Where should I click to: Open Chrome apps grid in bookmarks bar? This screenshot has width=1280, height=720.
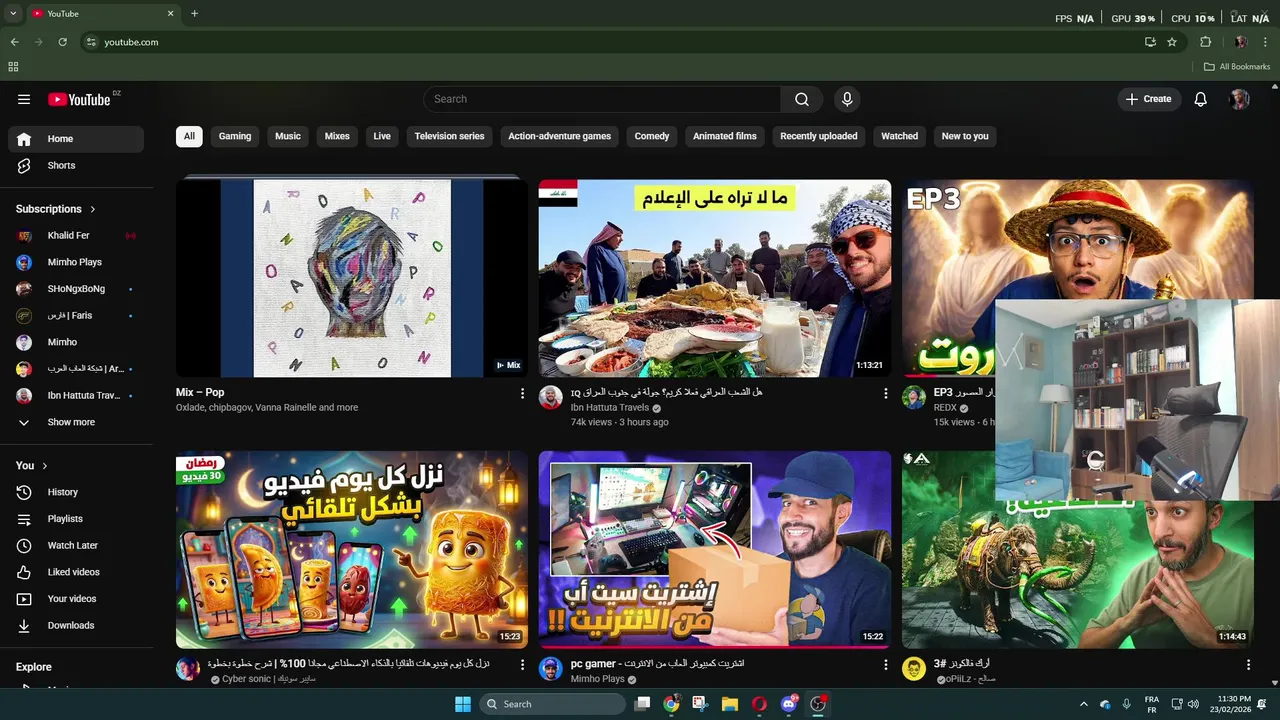13,67
